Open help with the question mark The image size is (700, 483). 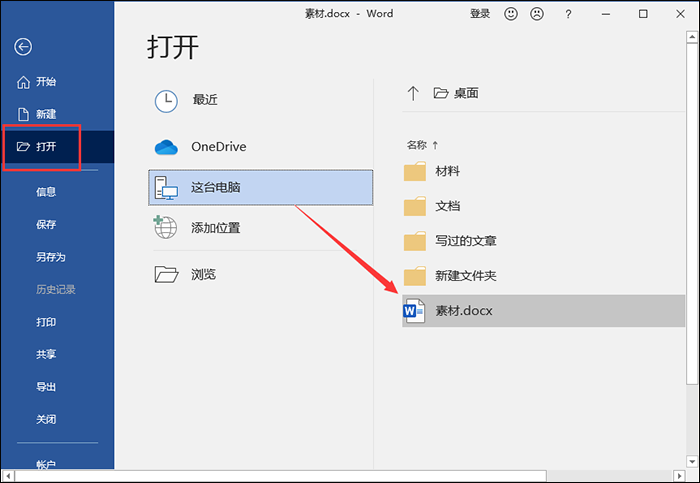pyautogui.click(x=568, y=14)
